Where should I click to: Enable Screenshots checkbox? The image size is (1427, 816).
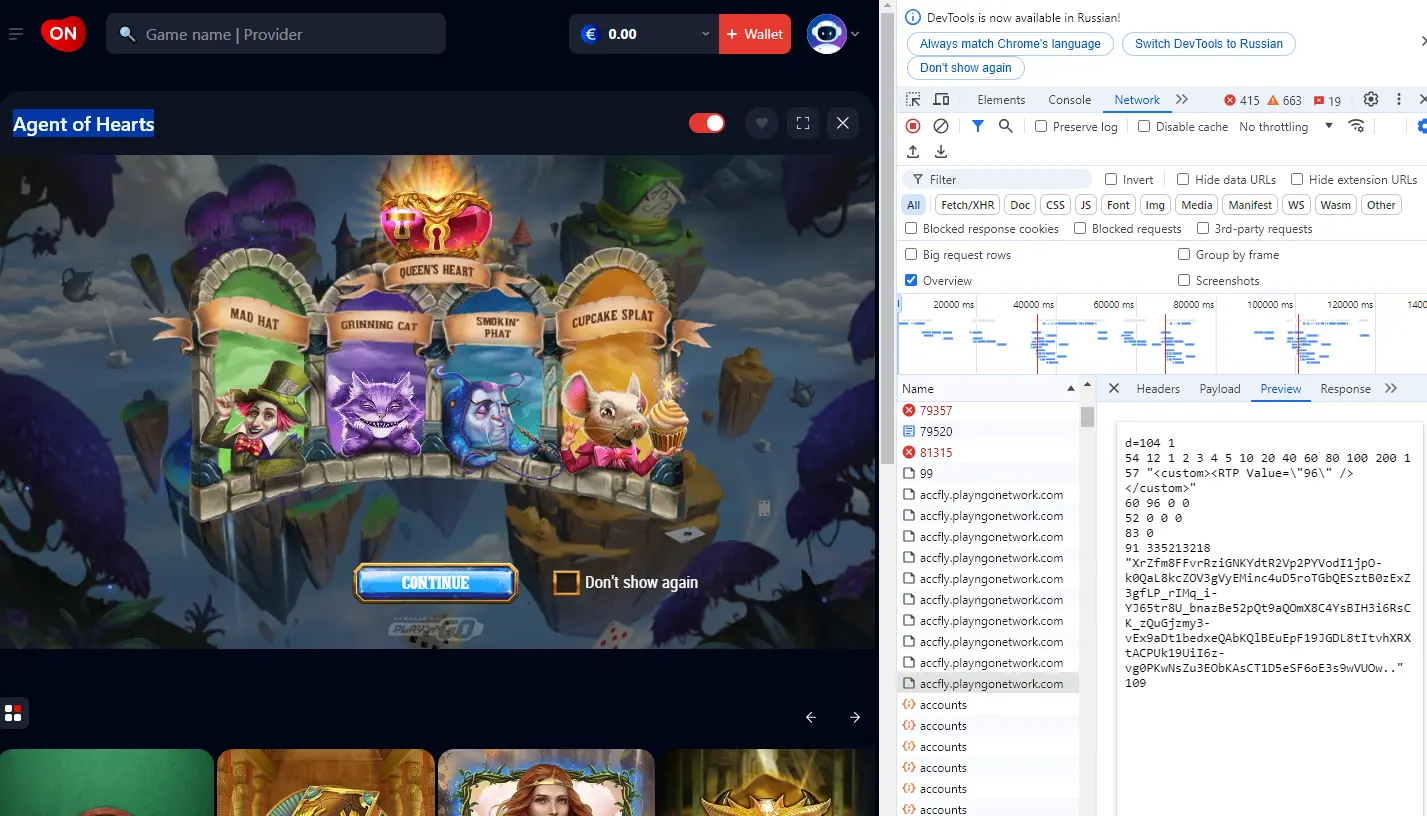coord(1184,281)
